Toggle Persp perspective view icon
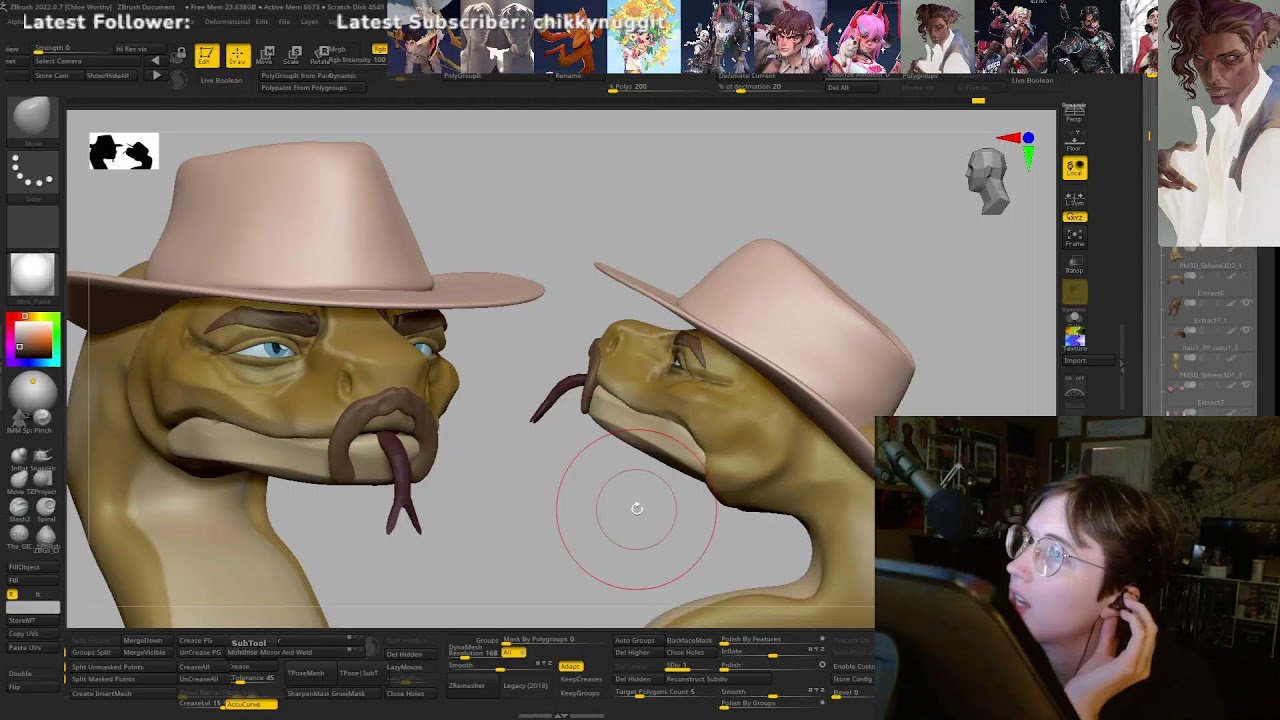Image resolution: width=1280 pixels, height=720 pixels. click(1074, 112)
